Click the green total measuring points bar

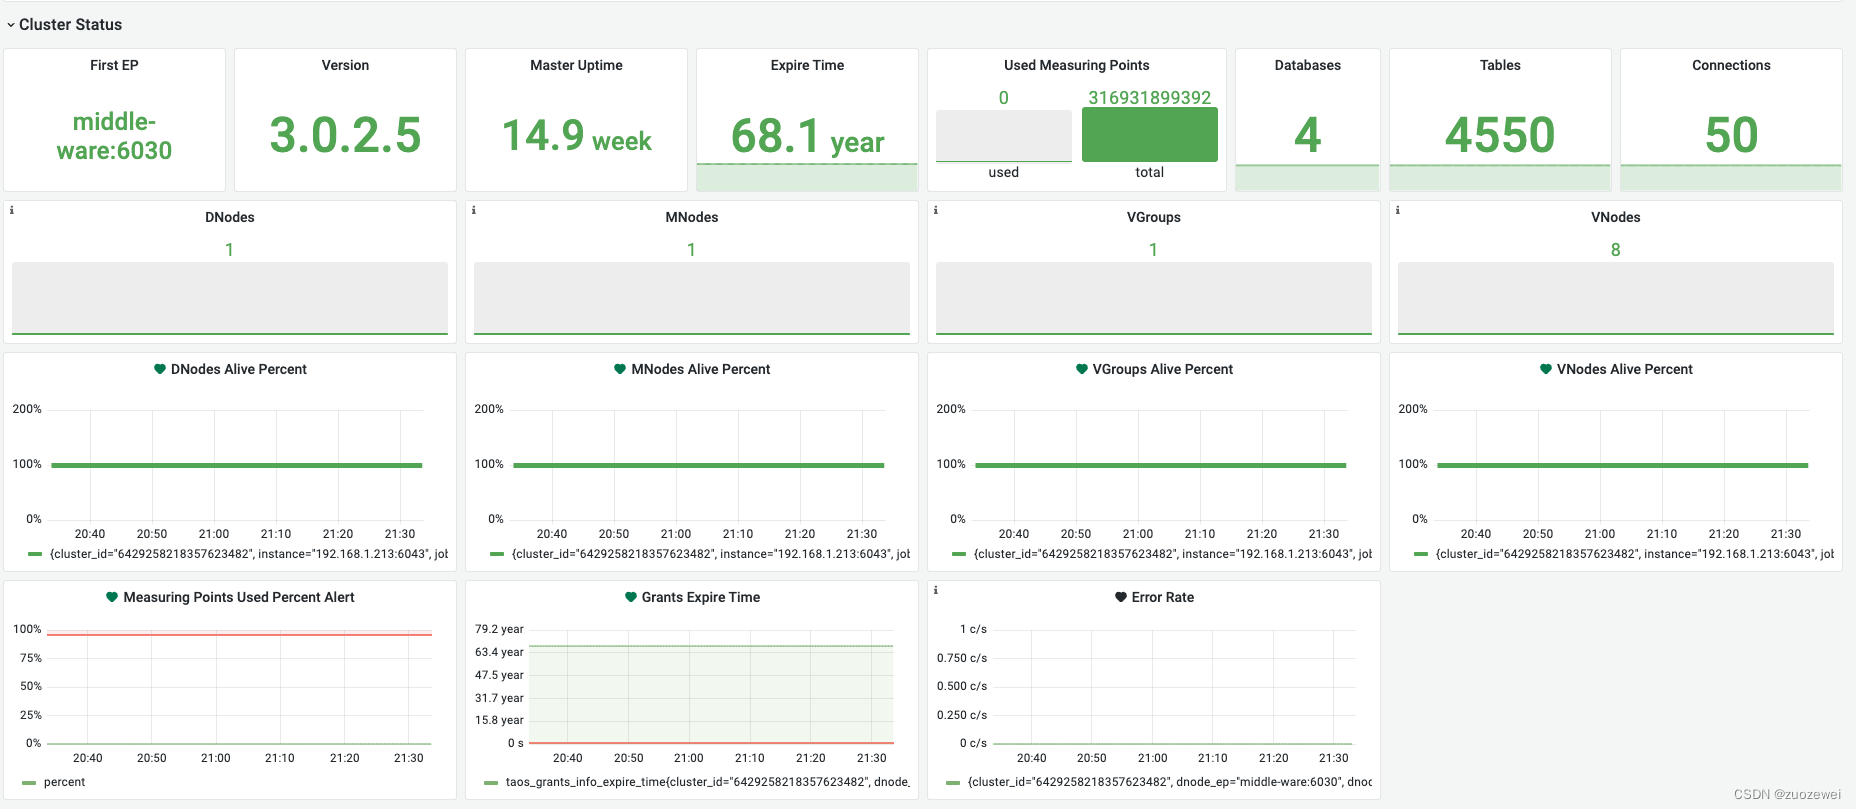(1150, 134)
